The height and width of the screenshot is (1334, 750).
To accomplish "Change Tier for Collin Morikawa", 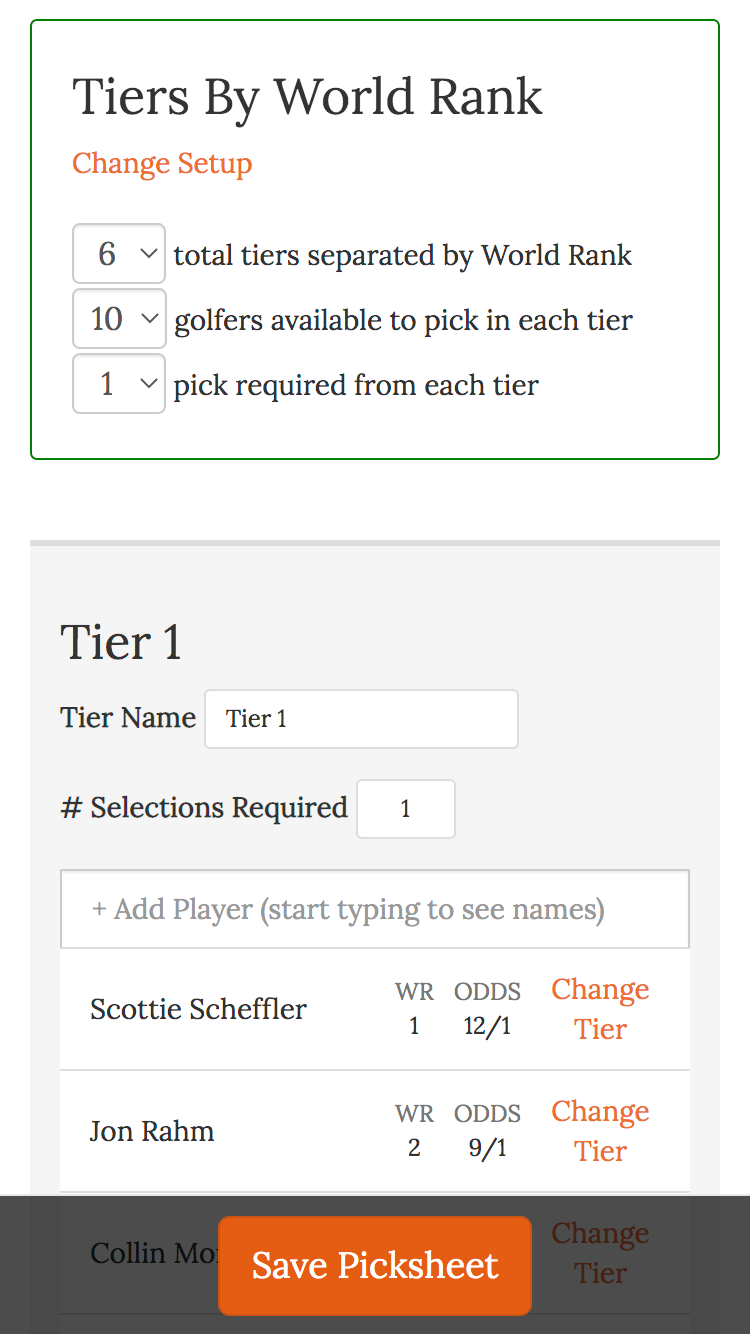I will tap(600, 1252).
